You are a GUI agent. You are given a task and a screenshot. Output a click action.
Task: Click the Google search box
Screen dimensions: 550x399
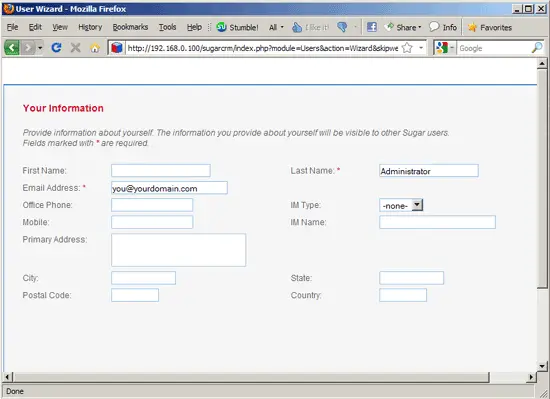tap(494, 48)
